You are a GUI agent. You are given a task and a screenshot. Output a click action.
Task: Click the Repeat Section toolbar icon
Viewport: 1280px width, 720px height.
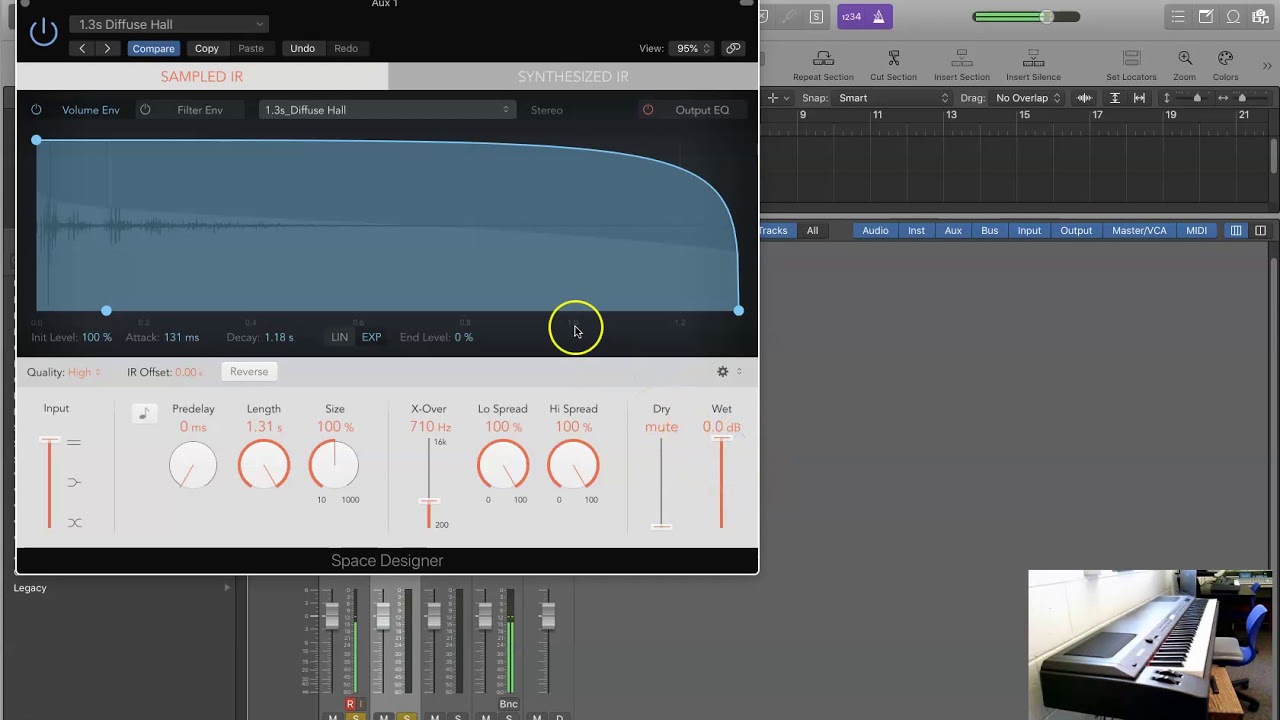click(x=823, y=59)
